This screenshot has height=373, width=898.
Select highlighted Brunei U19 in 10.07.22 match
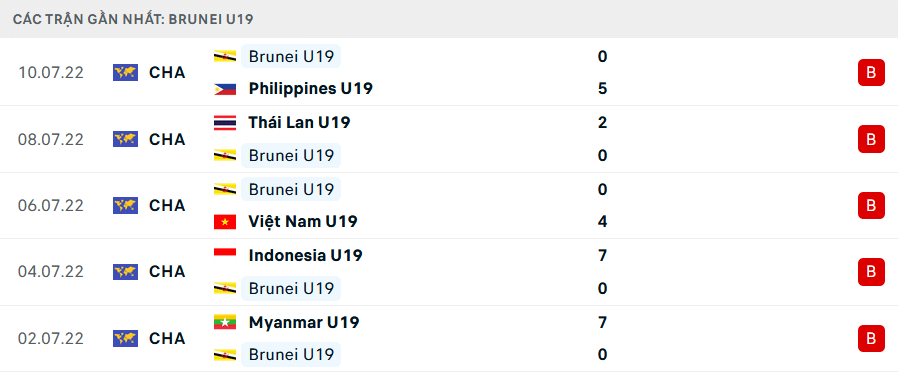click(291, 56)
